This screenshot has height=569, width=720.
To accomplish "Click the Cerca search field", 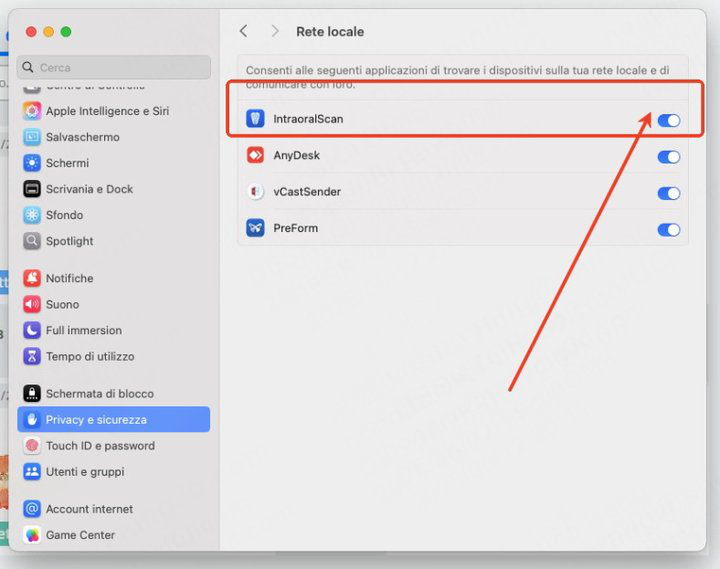I will click(114, 68).
